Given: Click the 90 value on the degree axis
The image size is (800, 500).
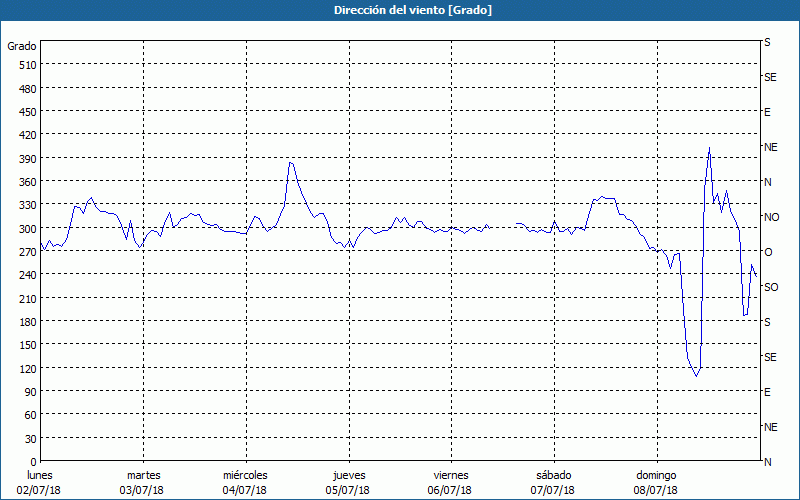Looking at the screenshot, I should (31, 392).
